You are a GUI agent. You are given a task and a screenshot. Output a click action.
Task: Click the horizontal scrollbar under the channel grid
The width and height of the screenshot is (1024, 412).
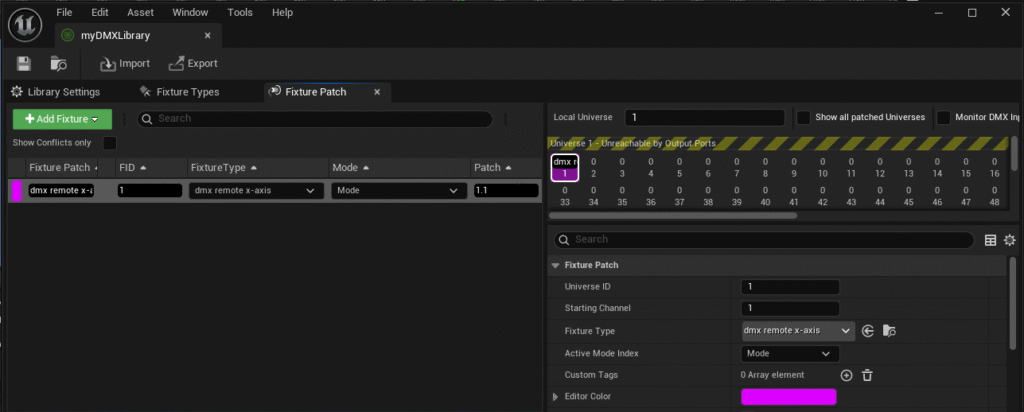click(x=673, y=215)
